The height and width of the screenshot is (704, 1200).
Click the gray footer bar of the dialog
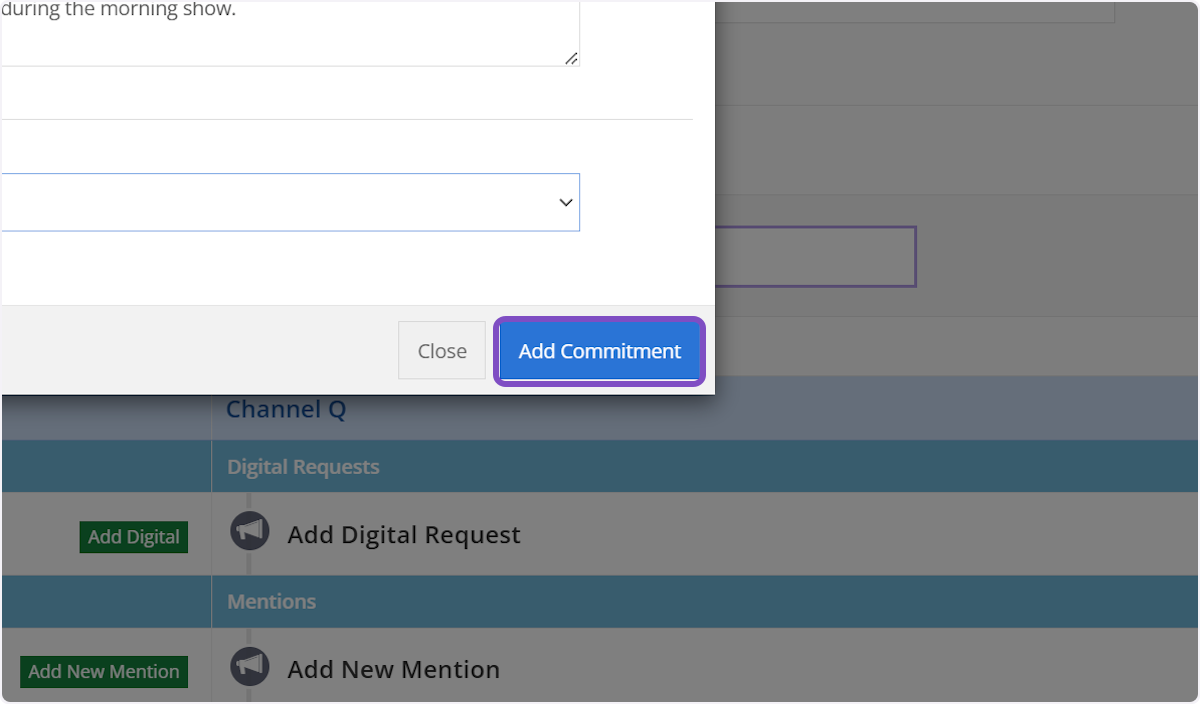200,350
